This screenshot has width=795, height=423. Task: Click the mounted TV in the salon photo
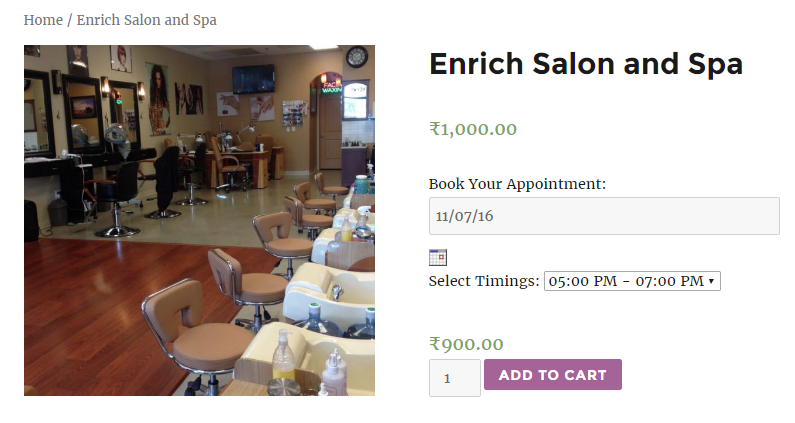(253, 79)
